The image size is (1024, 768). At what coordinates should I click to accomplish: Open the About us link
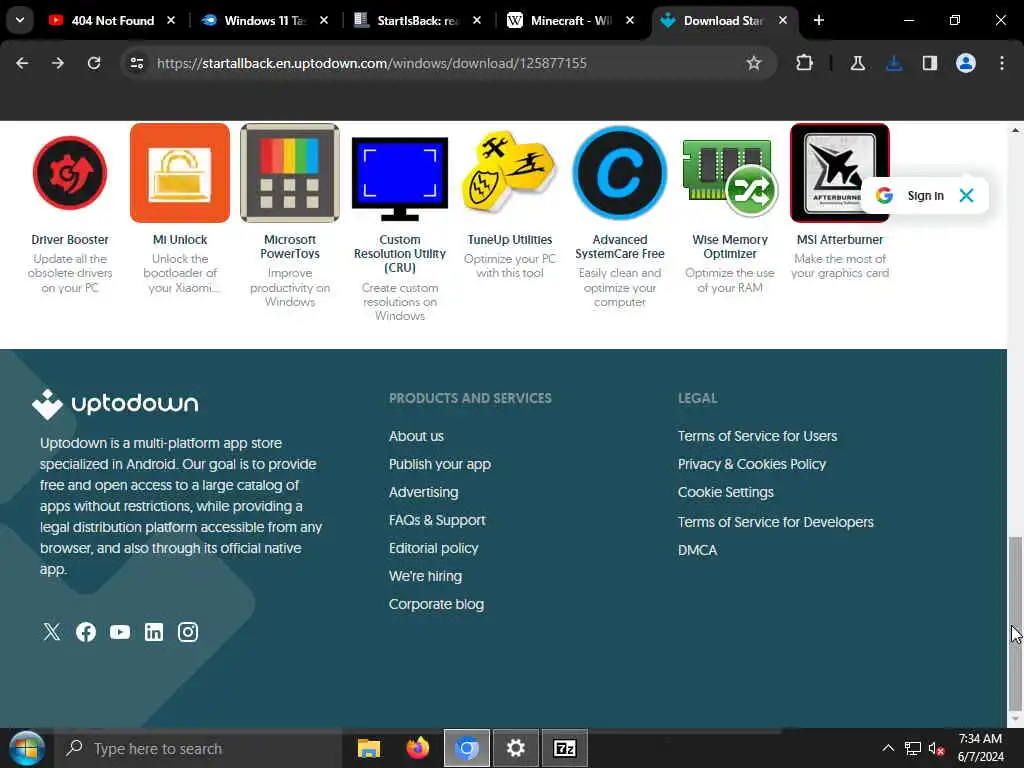(x=416, y=436)
